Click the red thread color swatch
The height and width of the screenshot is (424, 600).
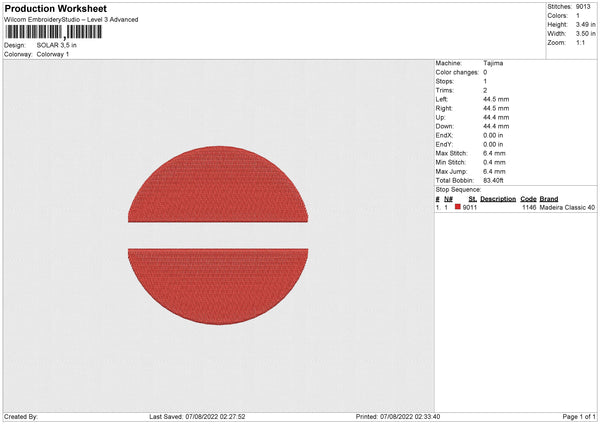pos(458,207)
